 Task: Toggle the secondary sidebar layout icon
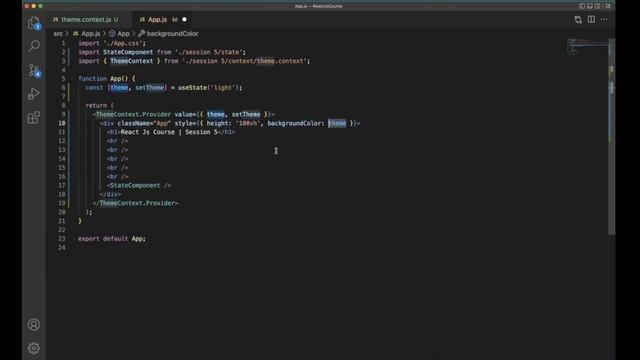coord(598,6)
